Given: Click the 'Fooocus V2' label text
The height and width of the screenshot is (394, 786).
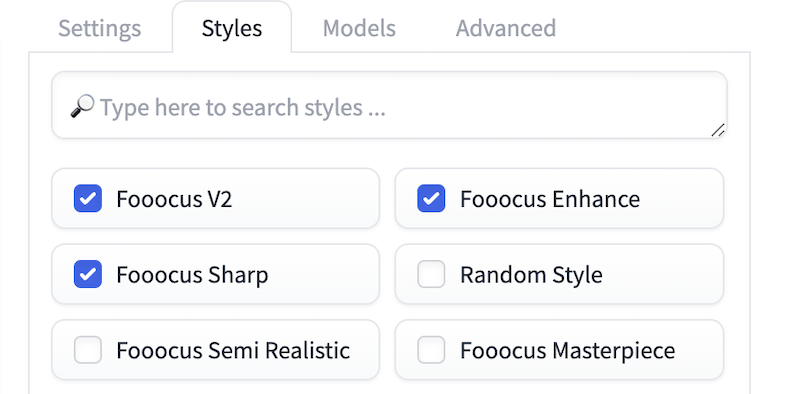Looking at the screenshot, I should pos(174,199).
